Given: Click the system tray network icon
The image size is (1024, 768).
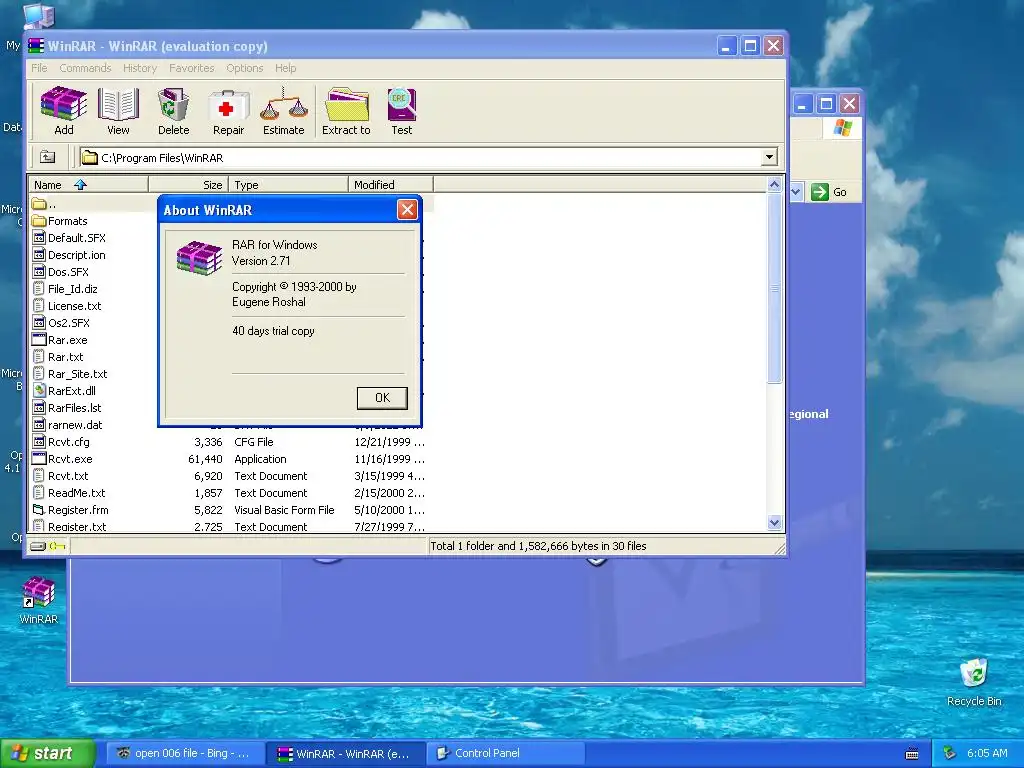Looking at the screenshot, I should tap(950, 753).
